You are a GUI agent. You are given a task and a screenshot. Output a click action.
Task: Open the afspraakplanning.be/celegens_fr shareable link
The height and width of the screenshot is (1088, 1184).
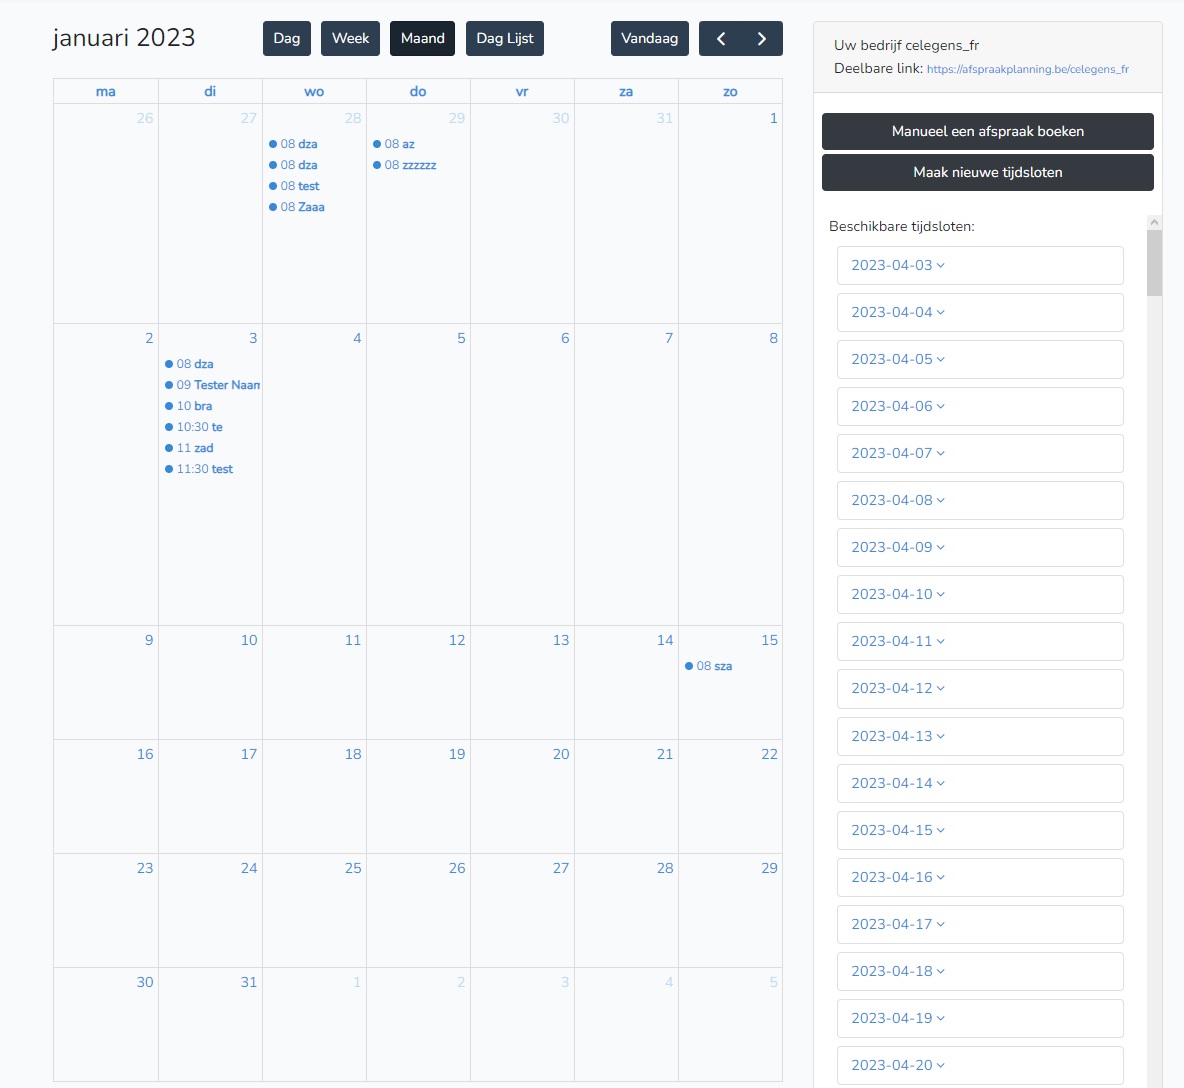coord(1027,70)
